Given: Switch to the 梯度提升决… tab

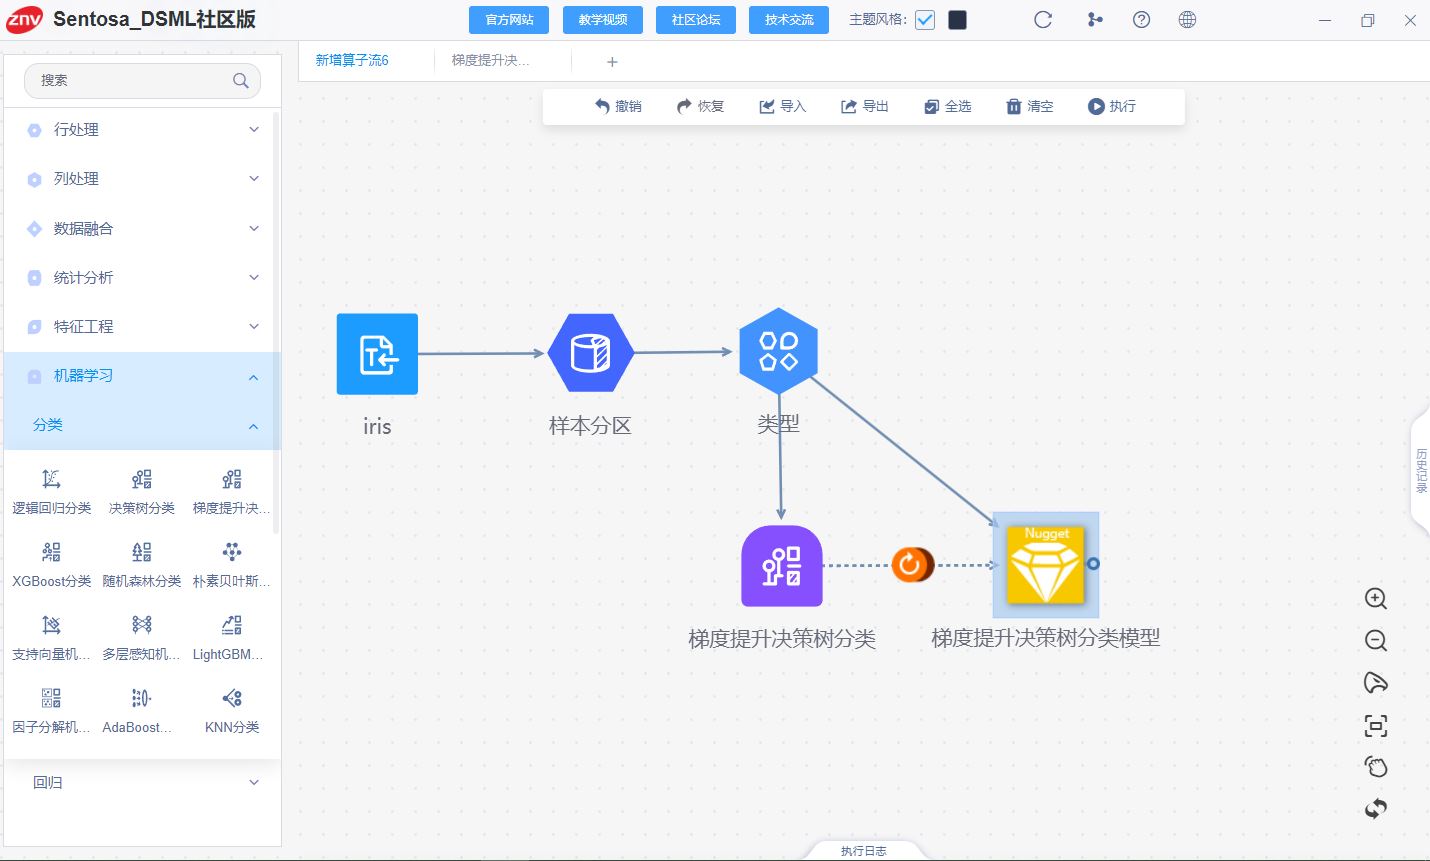Looking at the screenshot, I should click(490, 61).
